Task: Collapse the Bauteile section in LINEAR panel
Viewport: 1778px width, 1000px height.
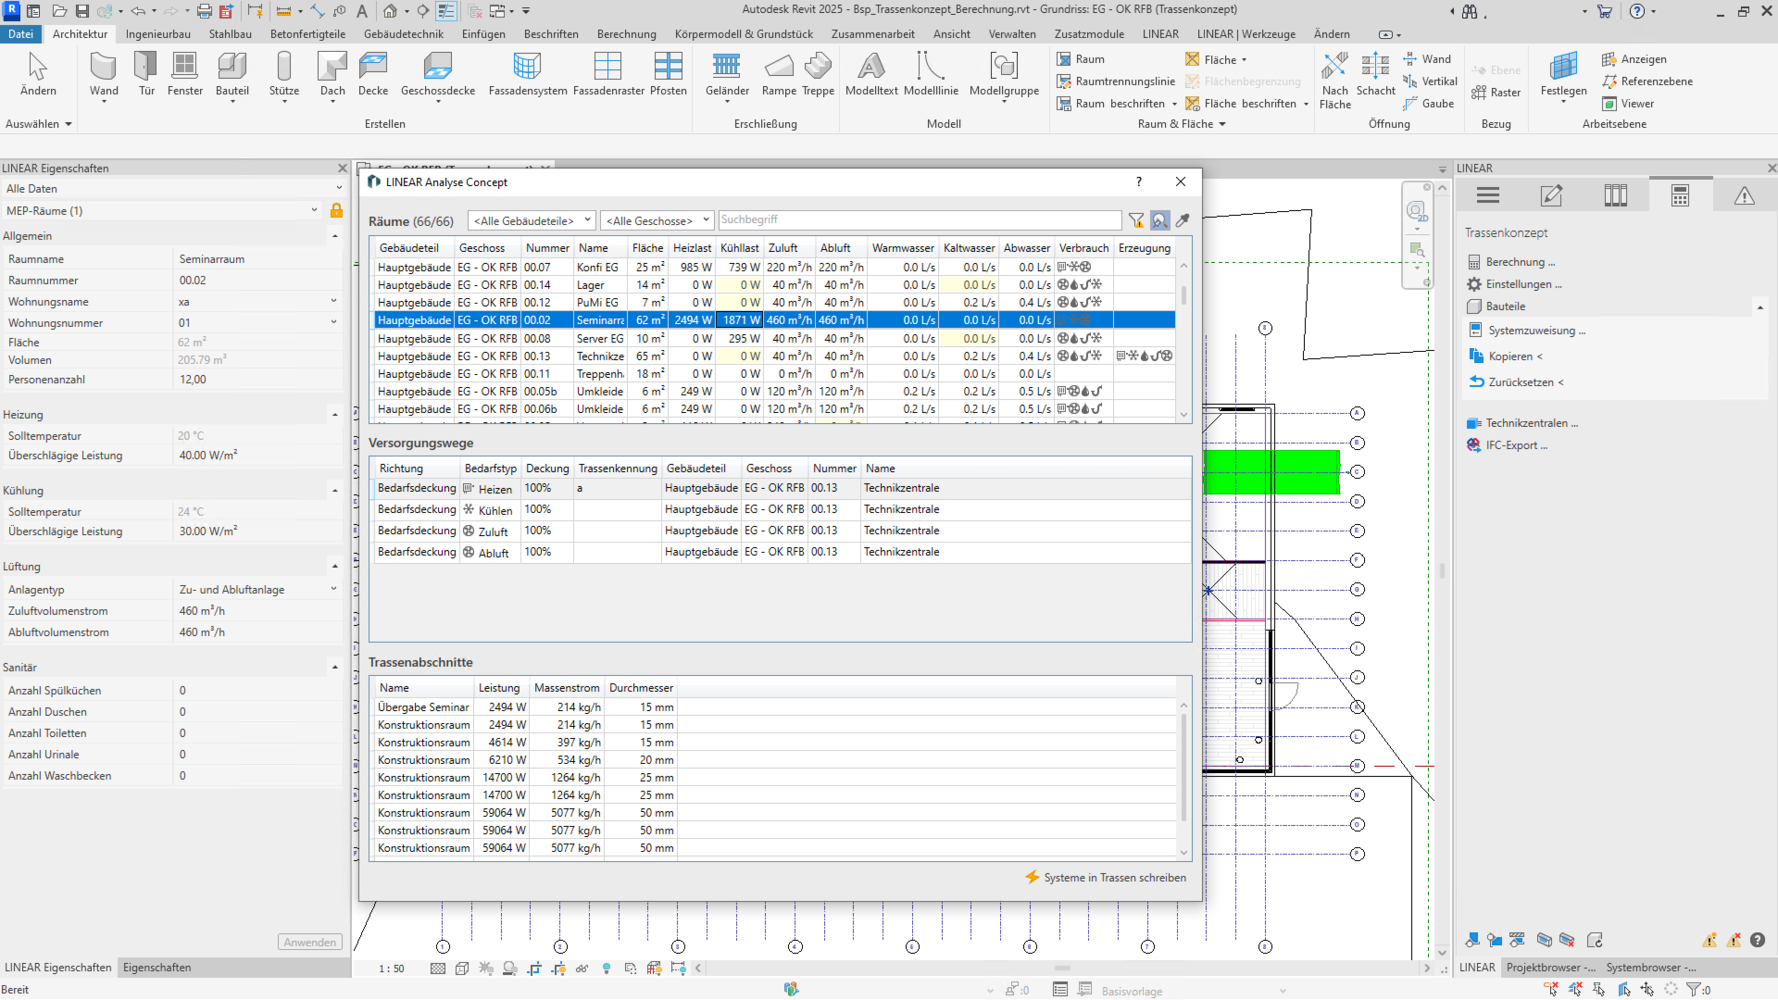Action: pyautogui.click(x=1760, y=307)
